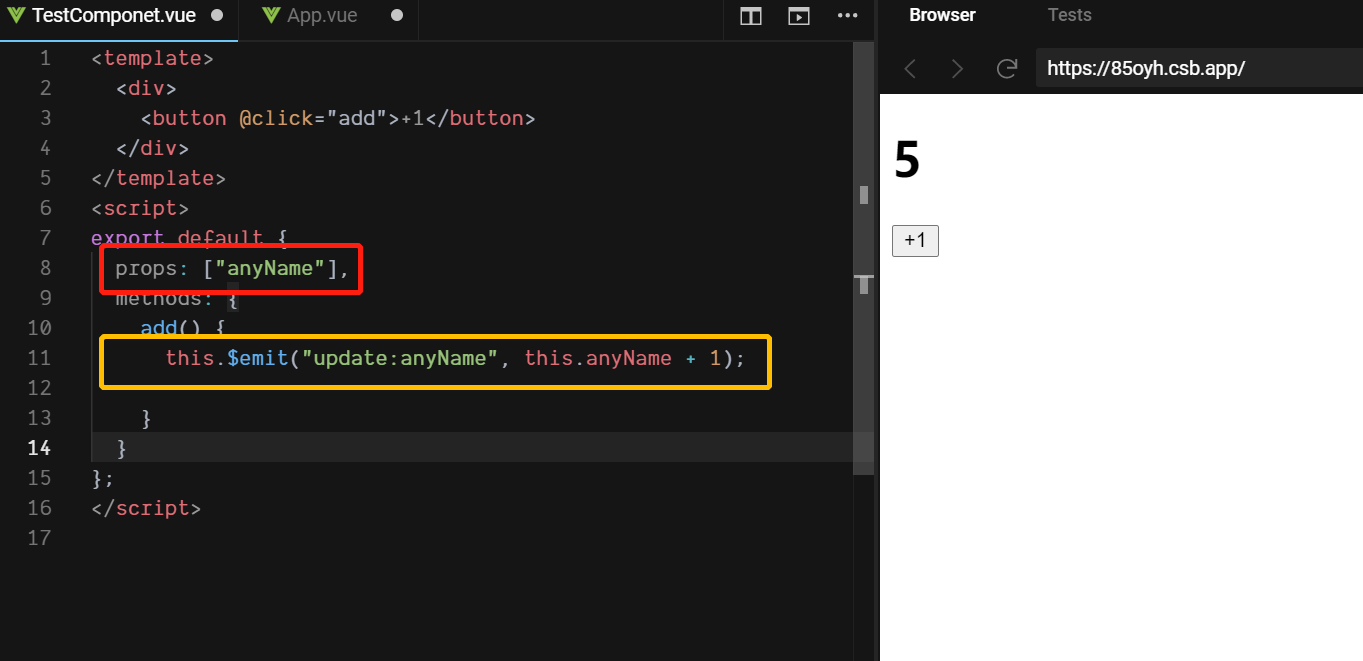The height and width of the screenshot is (661, 1363).
Task: Open the more actions ellipsis menu
Action: (847, 16)
